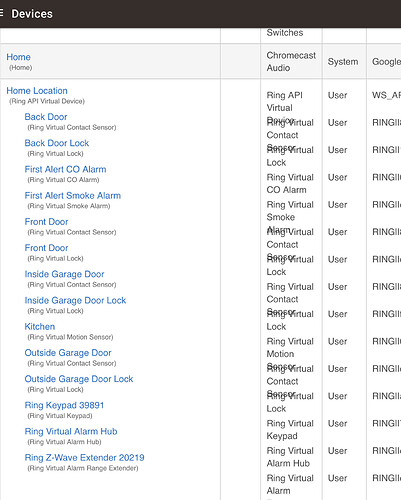Open Ring Virtual Alarm Hub
The image size is (401, 500).
(71, 431)
